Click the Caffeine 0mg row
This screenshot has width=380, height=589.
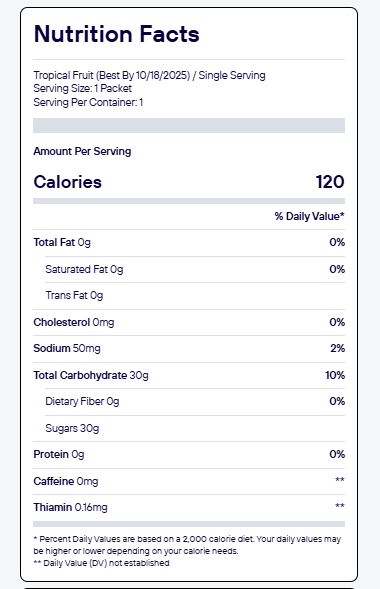click(189, 481)
